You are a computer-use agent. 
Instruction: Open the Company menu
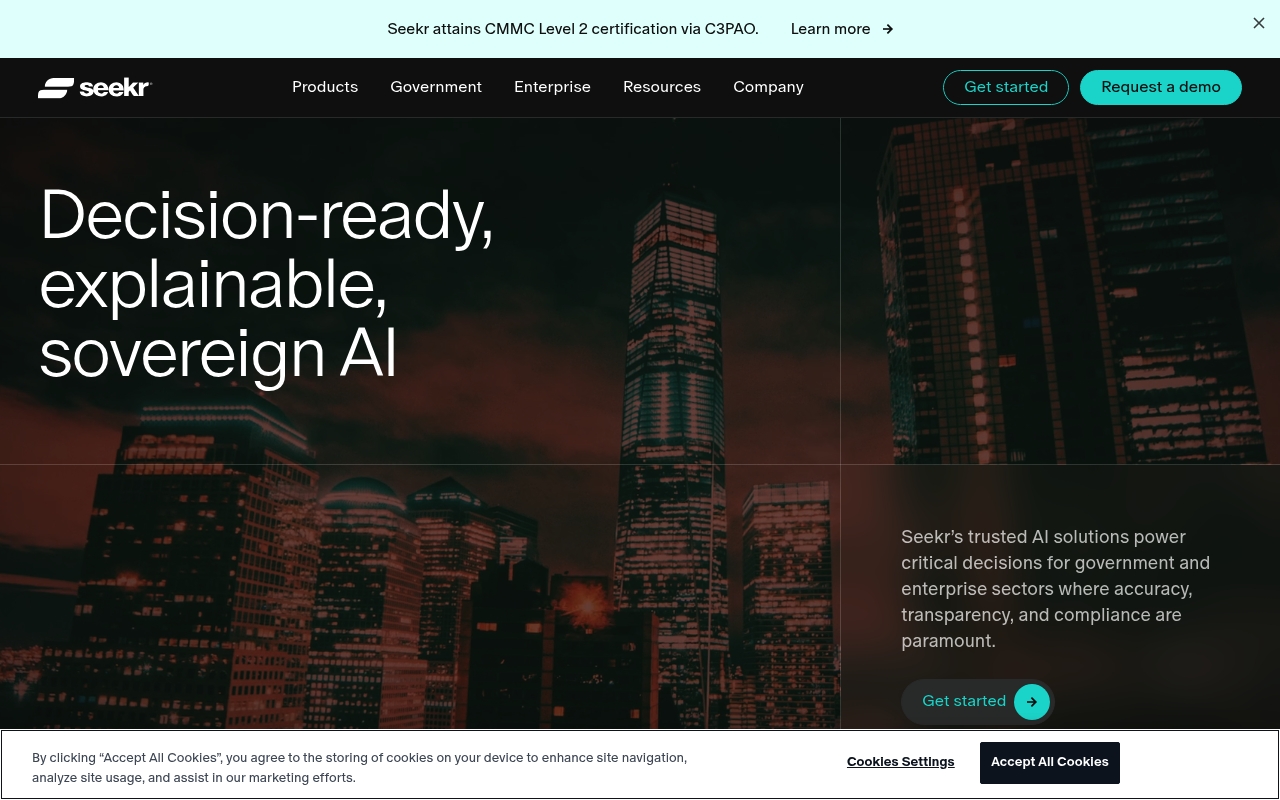(x=768, y=87)
